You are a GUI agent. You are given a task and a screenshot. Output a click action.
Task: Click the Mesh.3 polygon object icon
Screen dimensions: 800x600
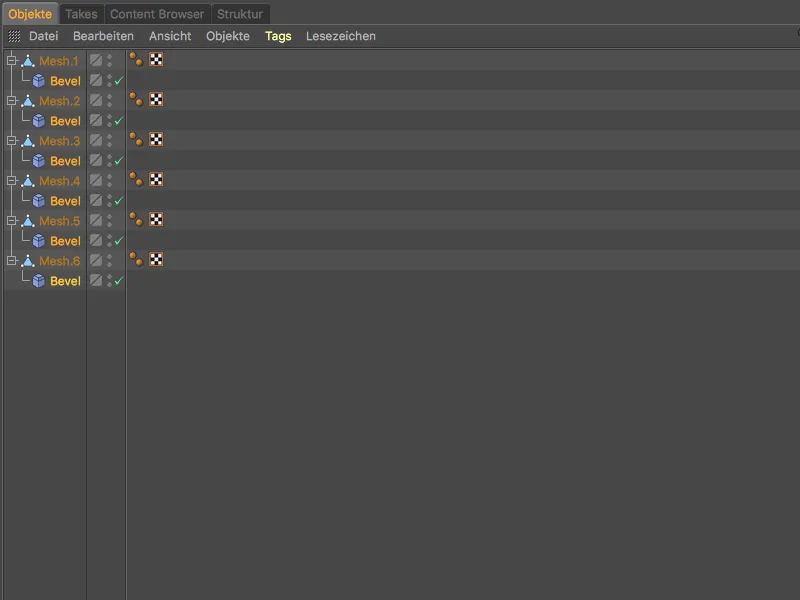pos(28,141)
